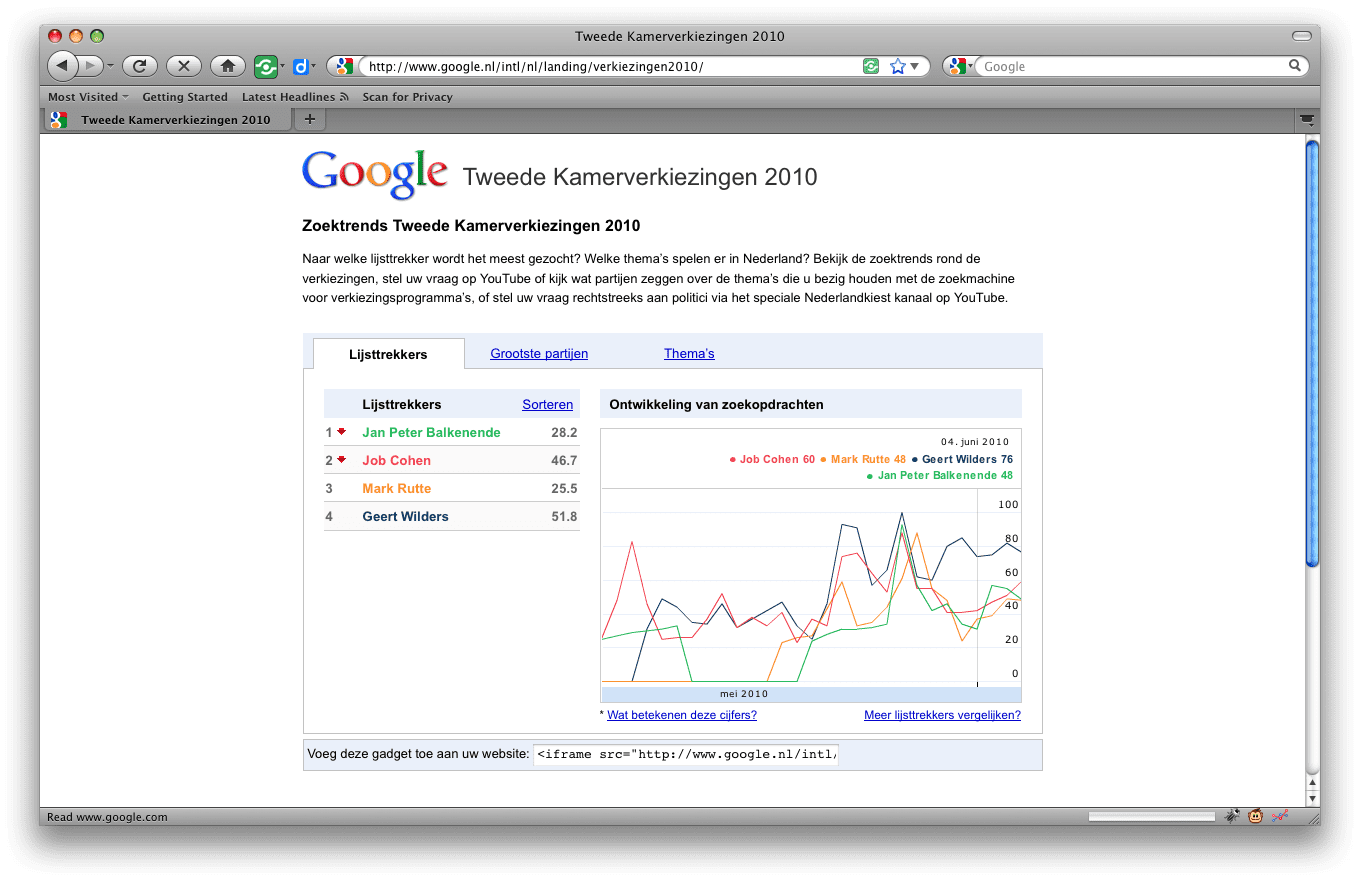This screenshot has height=880, width=1360.
Task: Click the blue 'd' Delicious toolbar icon
Action: tap(300, 67)
